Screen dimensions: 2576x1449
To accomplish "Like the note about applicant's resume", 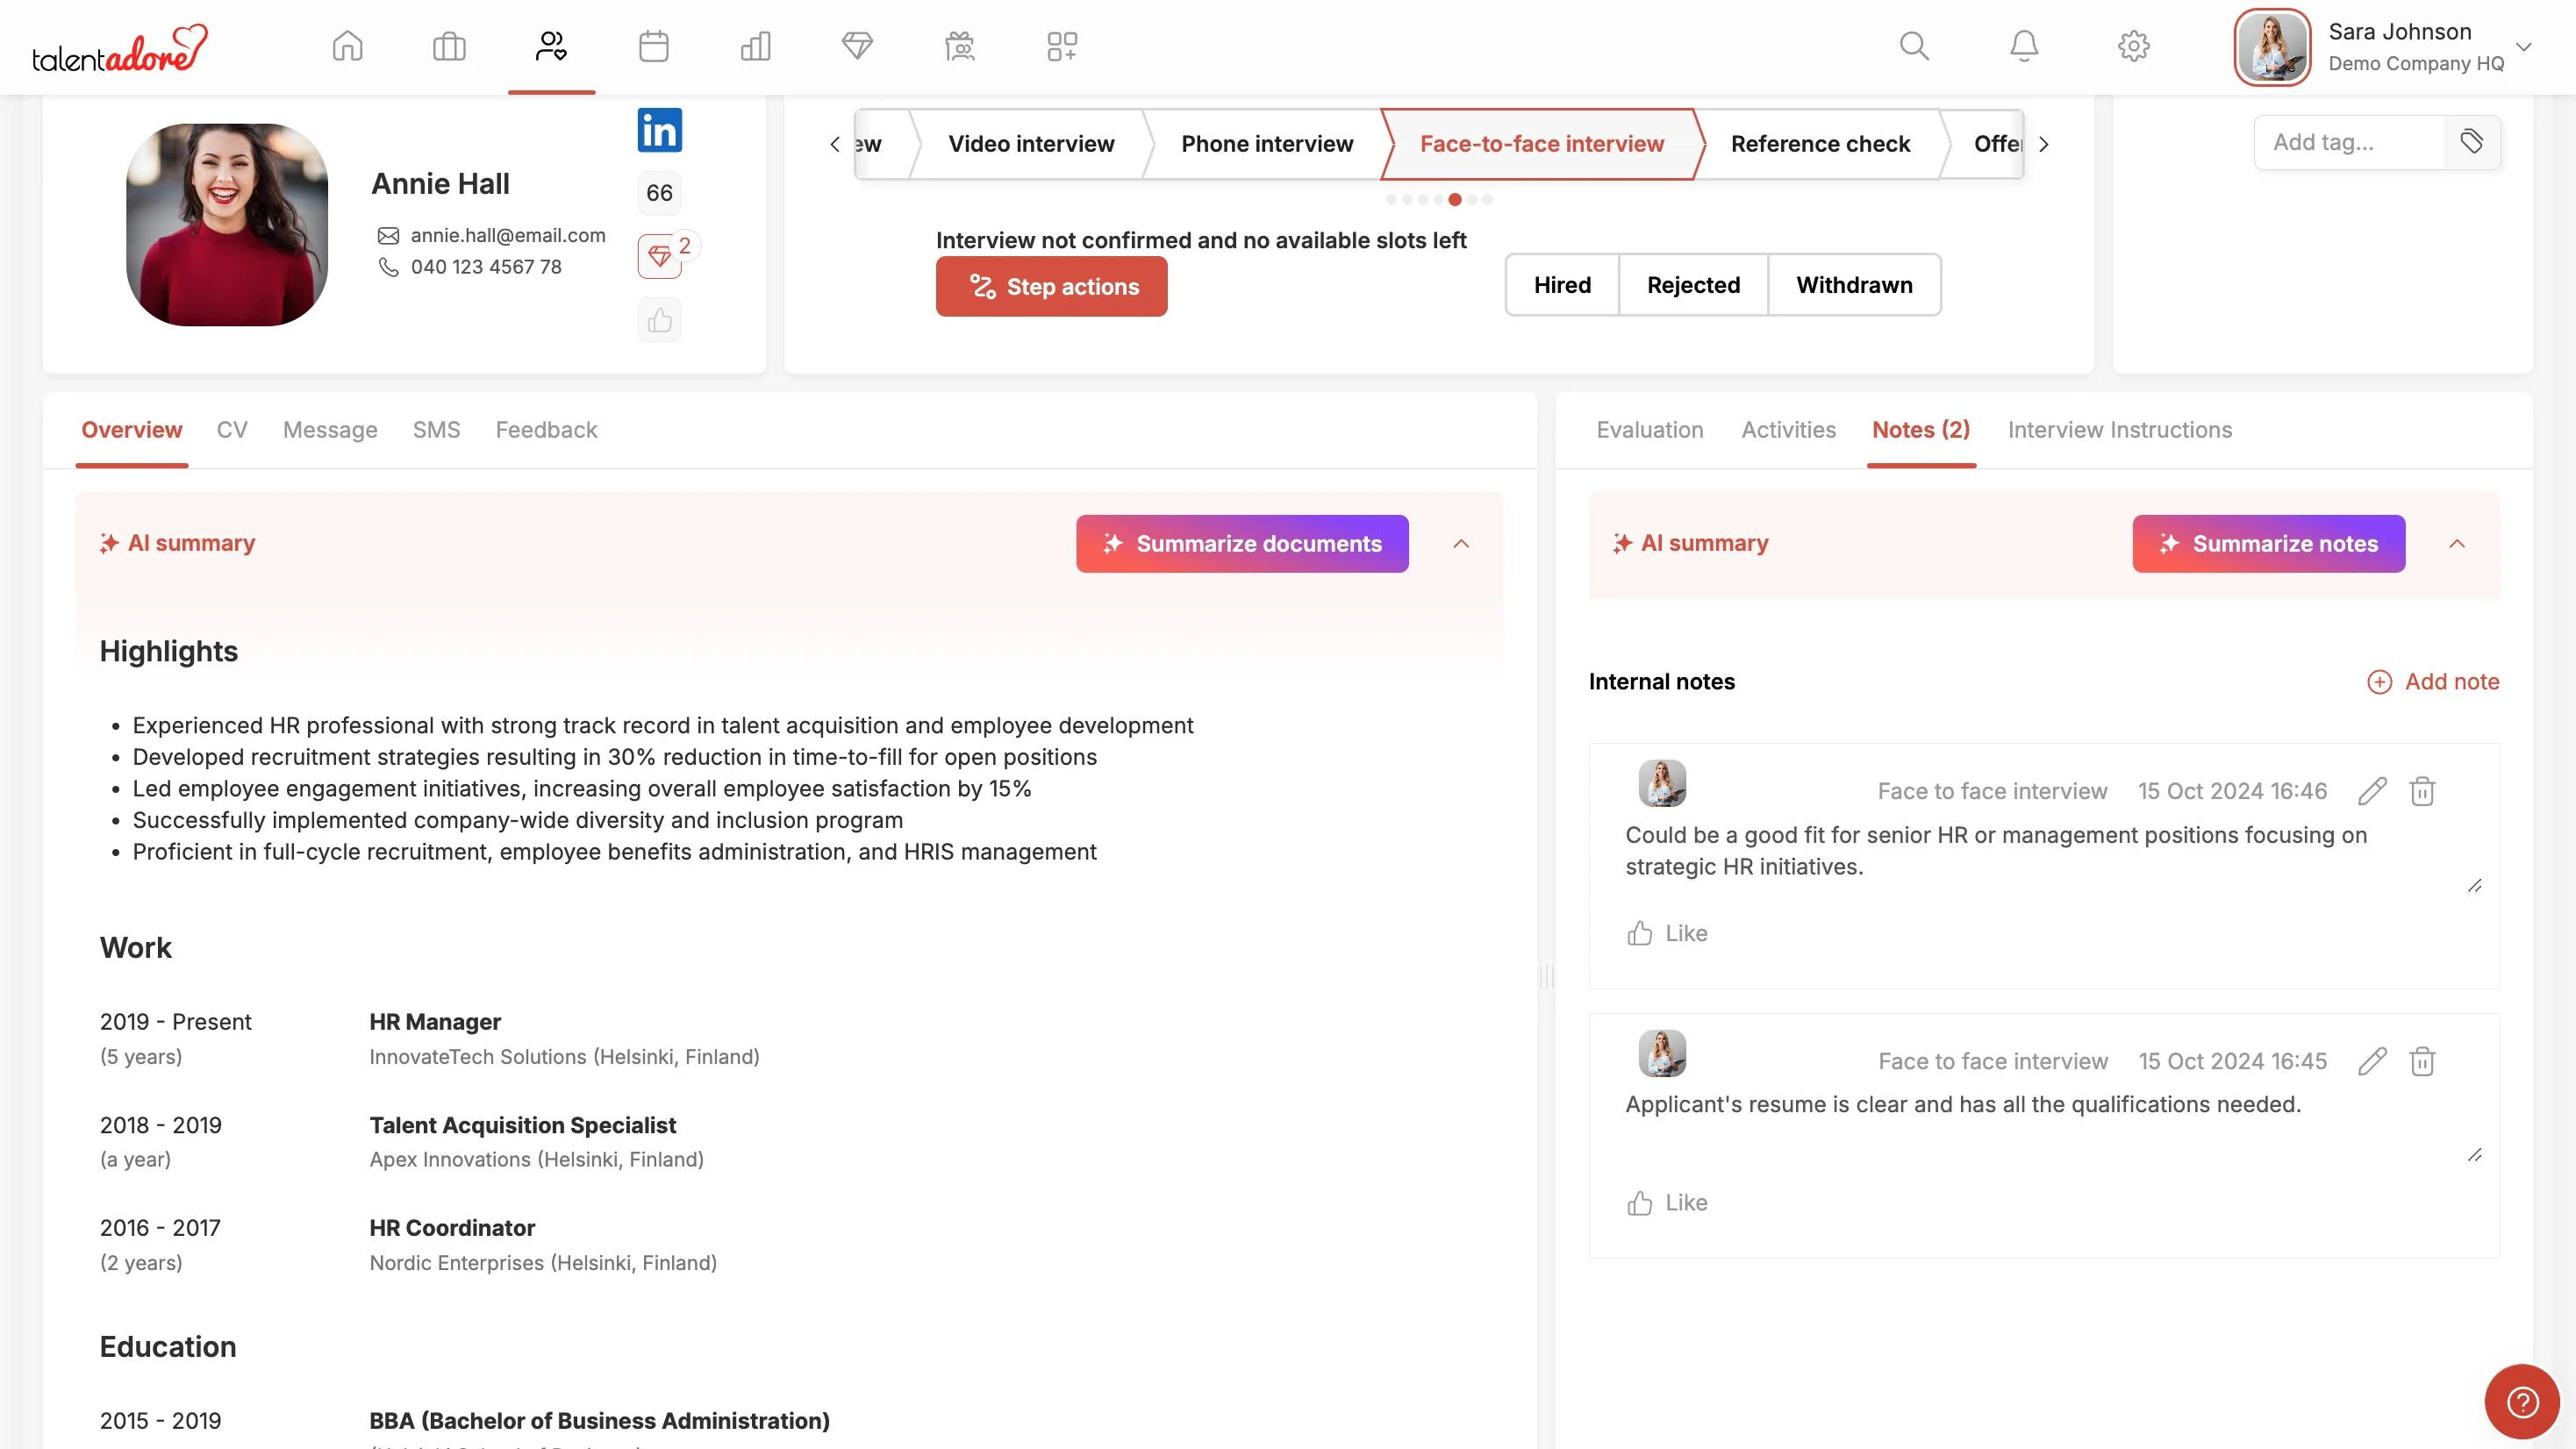I will pos(1667,1203).
